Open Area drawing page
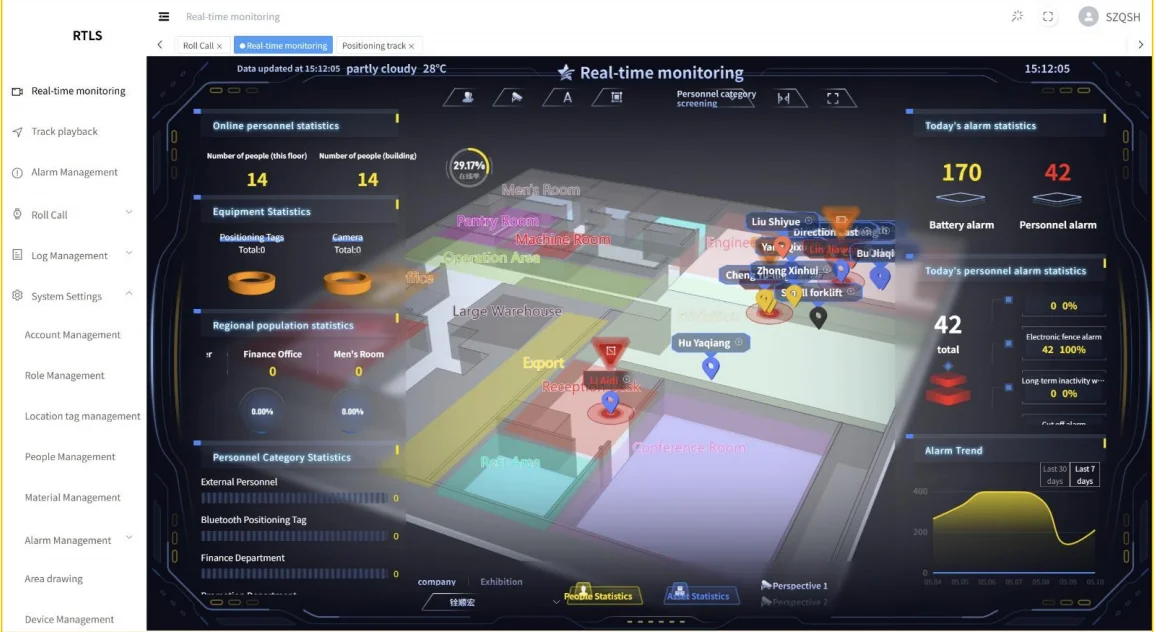The image size is (1155, 632). (54, 579)
